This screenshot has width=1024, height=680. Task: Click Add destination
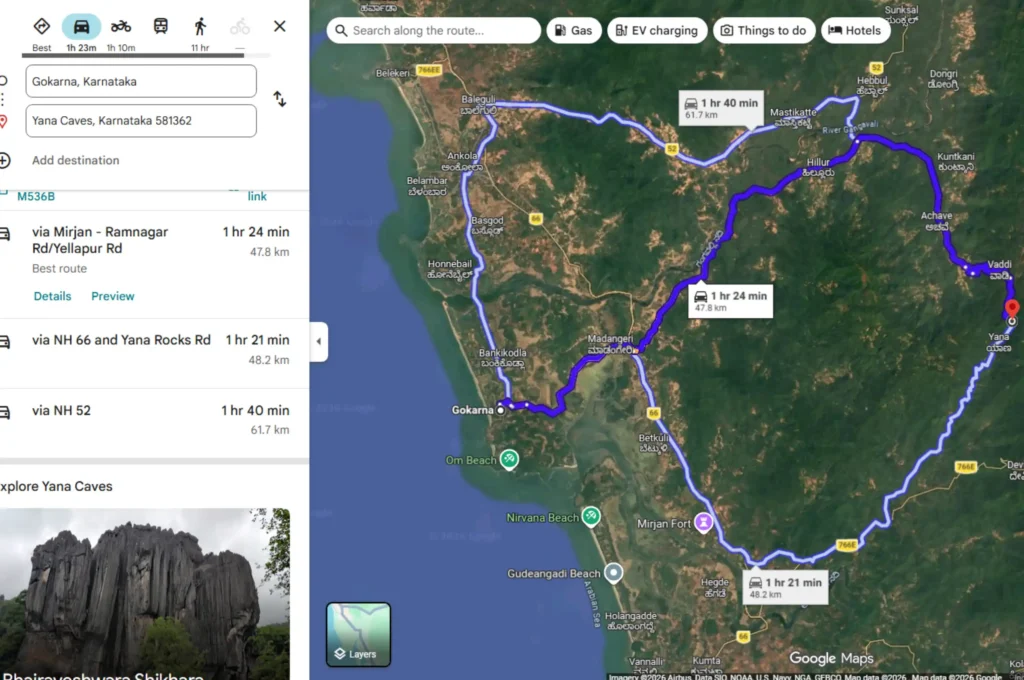(x=75, y=160)
